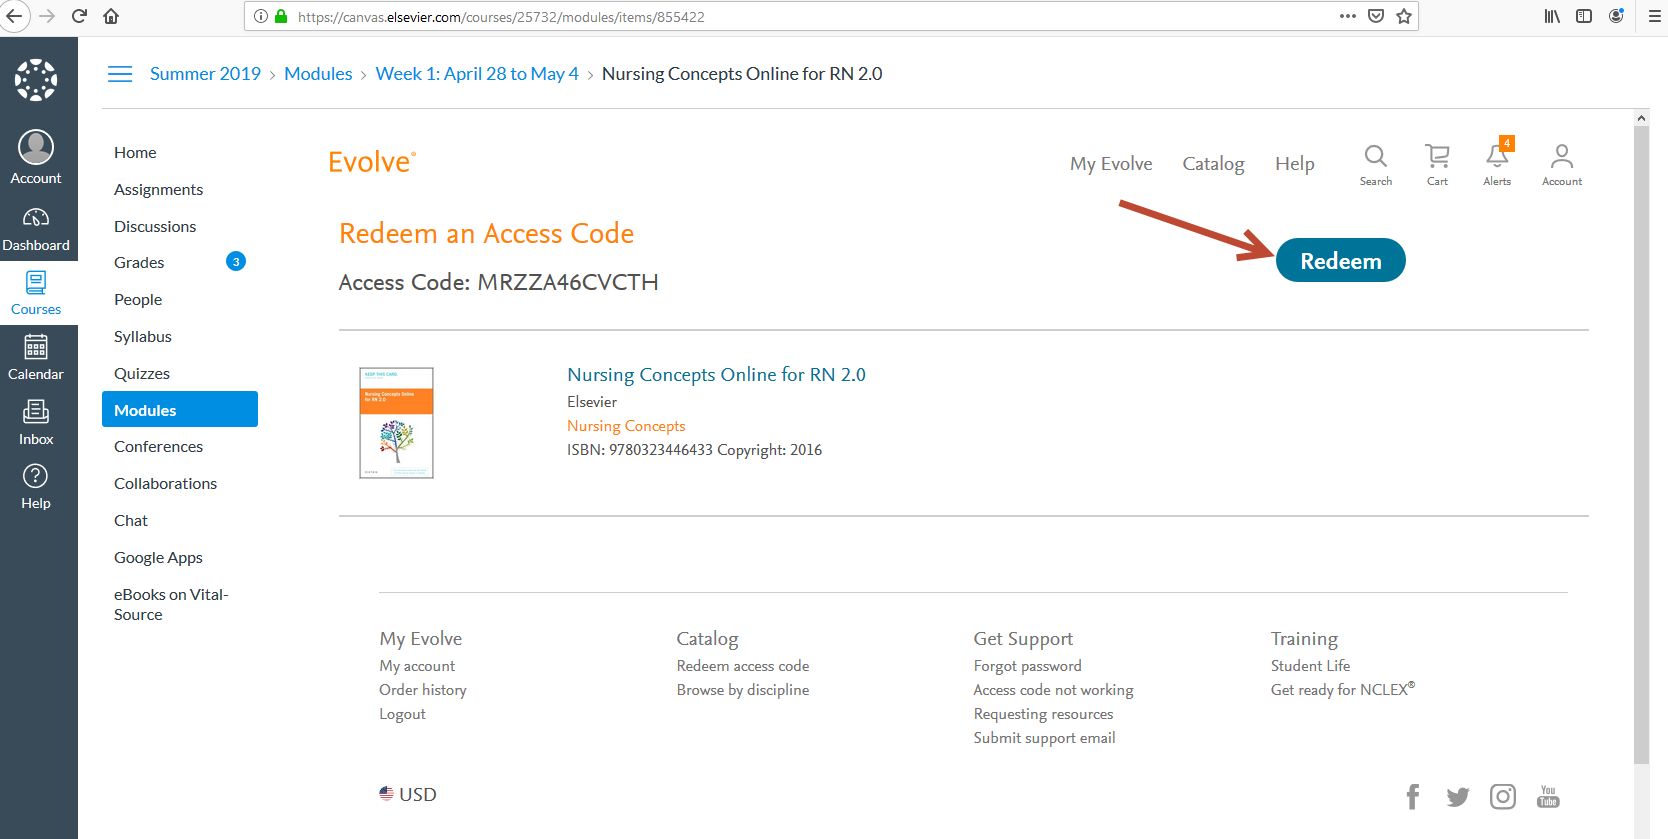
Task: Open the shopping Cart icon
Action: click(1437, 163)
